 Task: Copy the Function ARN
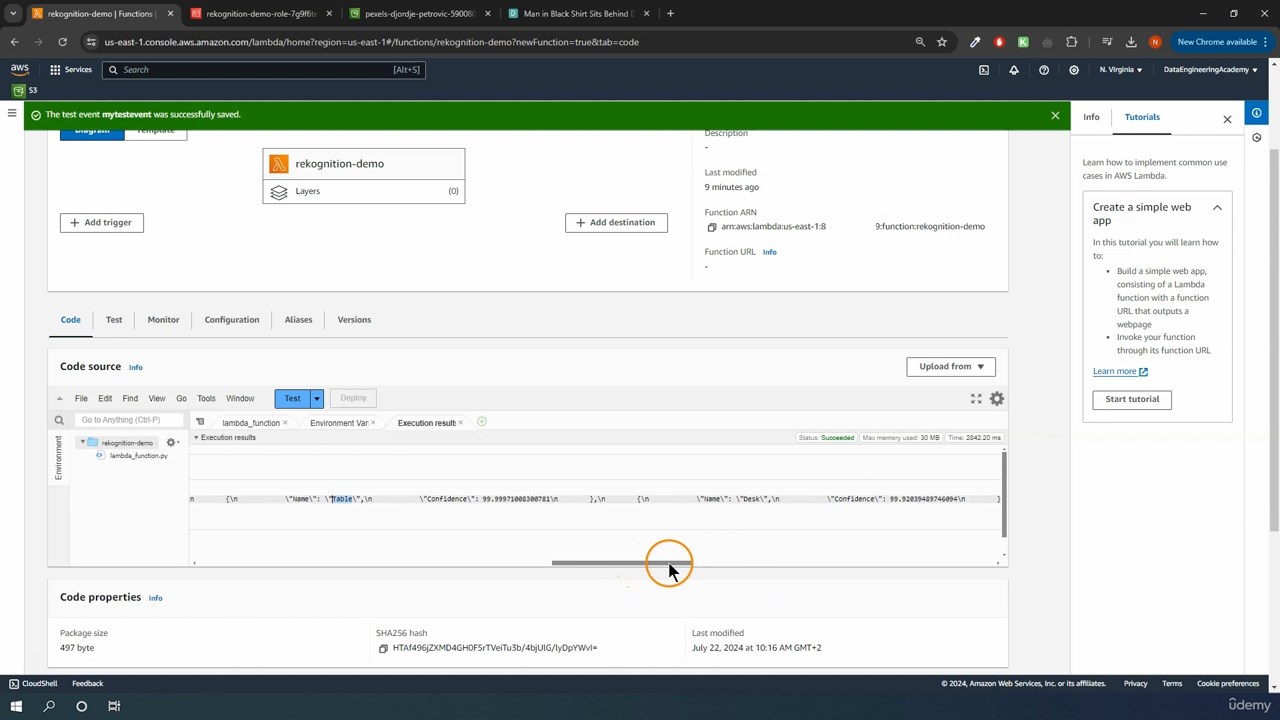pos(712,227)
